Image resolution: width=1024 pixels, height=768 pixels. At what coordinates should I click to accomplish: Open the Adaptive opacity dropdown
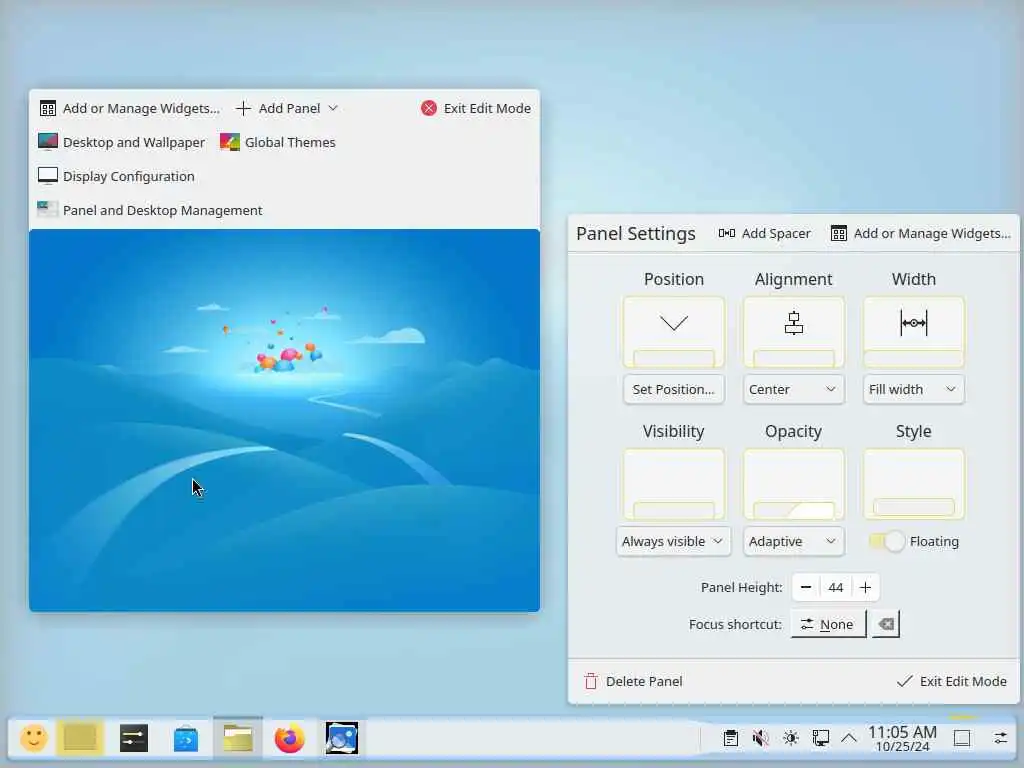[x=793, y=541]
